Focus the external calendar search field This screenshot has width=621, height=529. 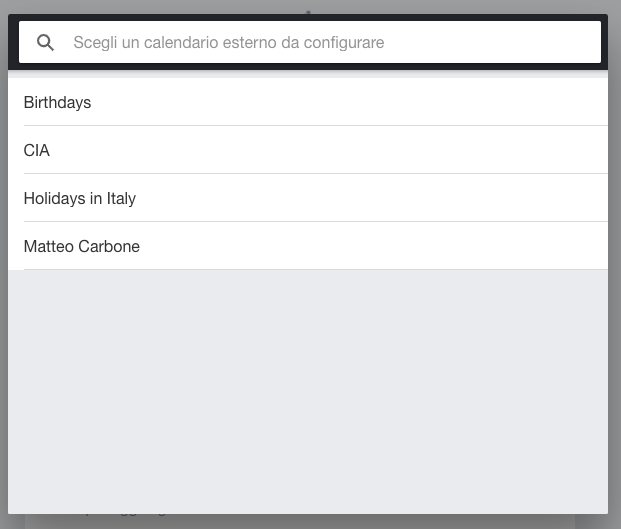point(330,43)
